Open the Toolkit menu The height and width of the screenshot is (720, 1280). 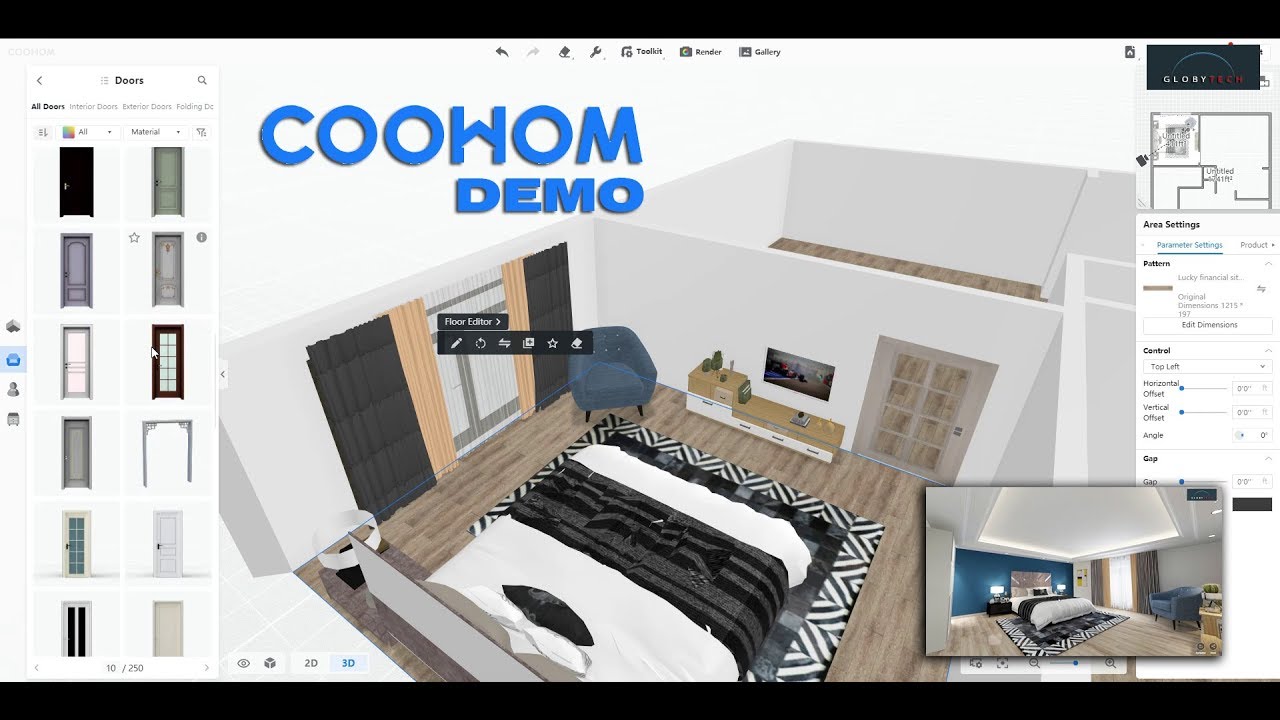coord(641,52)
